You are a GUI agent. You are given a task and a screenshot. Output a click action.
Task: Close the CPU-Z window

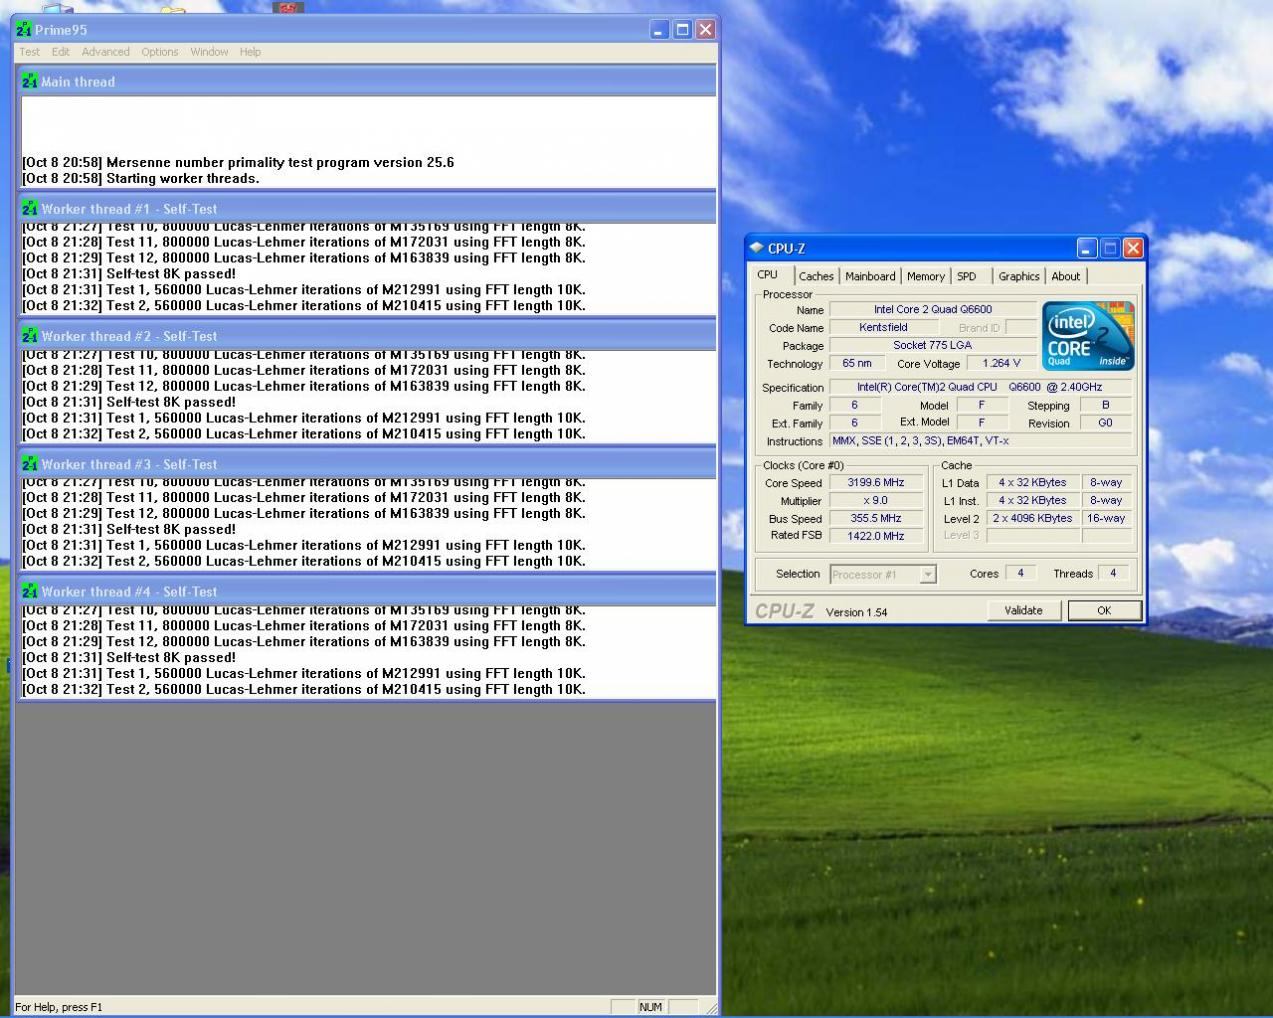(1133, 248)
